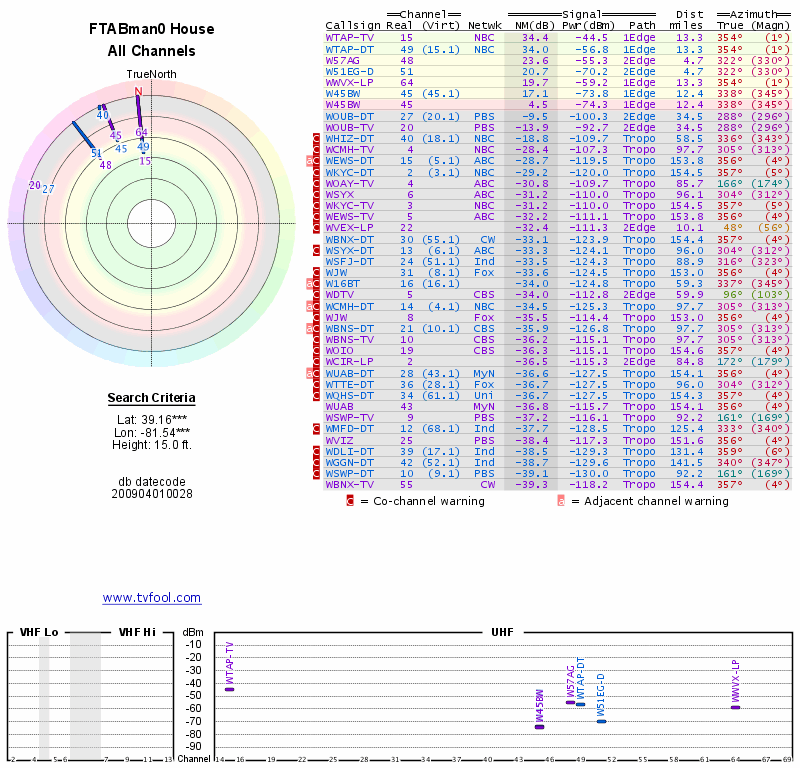The width and height of the screenshot is (800, 768).
Task: Select the co-channel icon next to WEWS-TV
Action: [316, 217]
